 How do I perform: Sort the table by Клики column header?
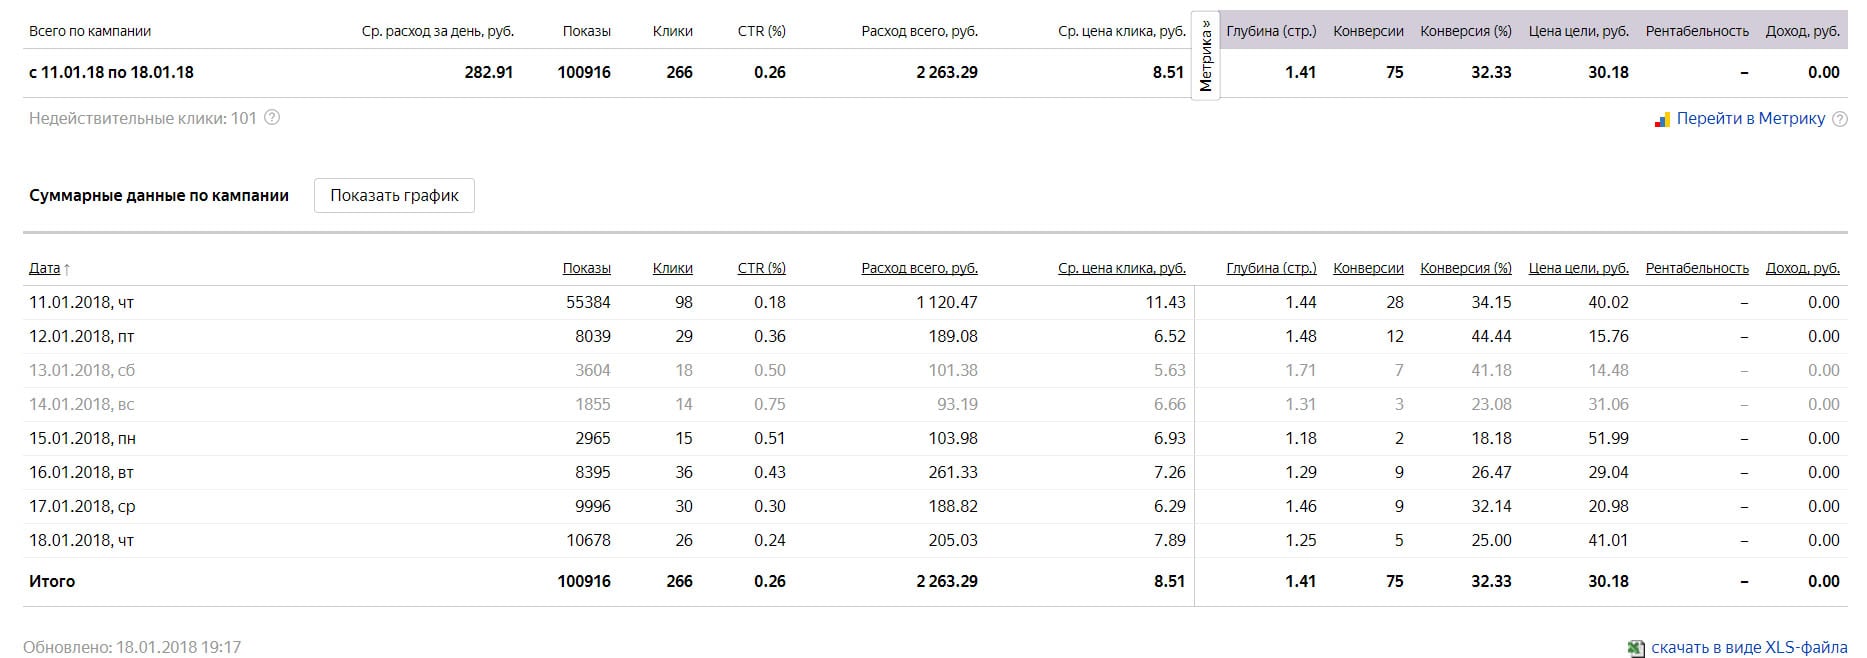coord(672,268)
